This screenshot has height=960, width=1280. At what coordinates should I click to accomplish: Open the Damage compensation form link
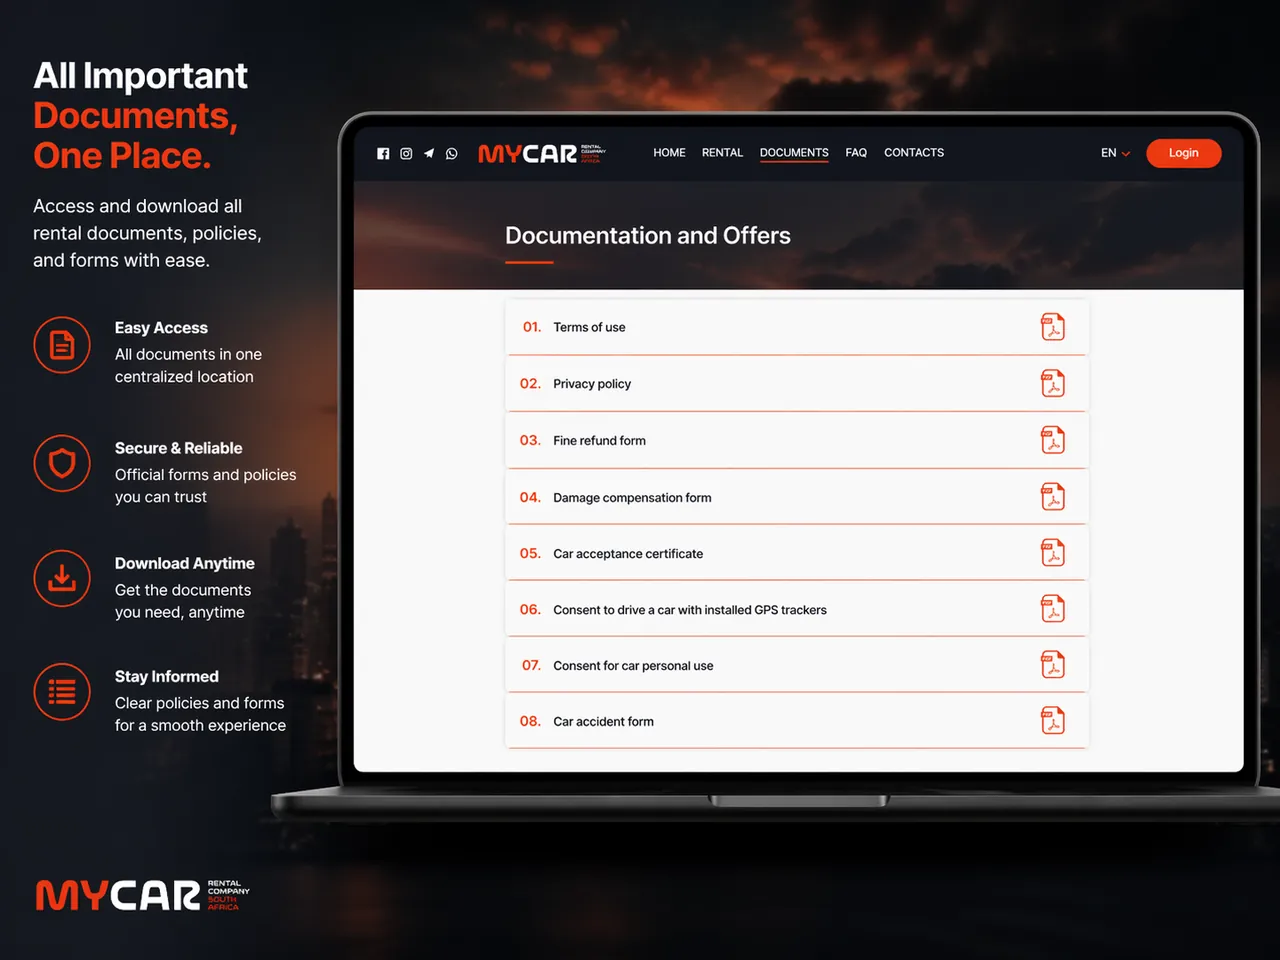(x=632, y=498)
